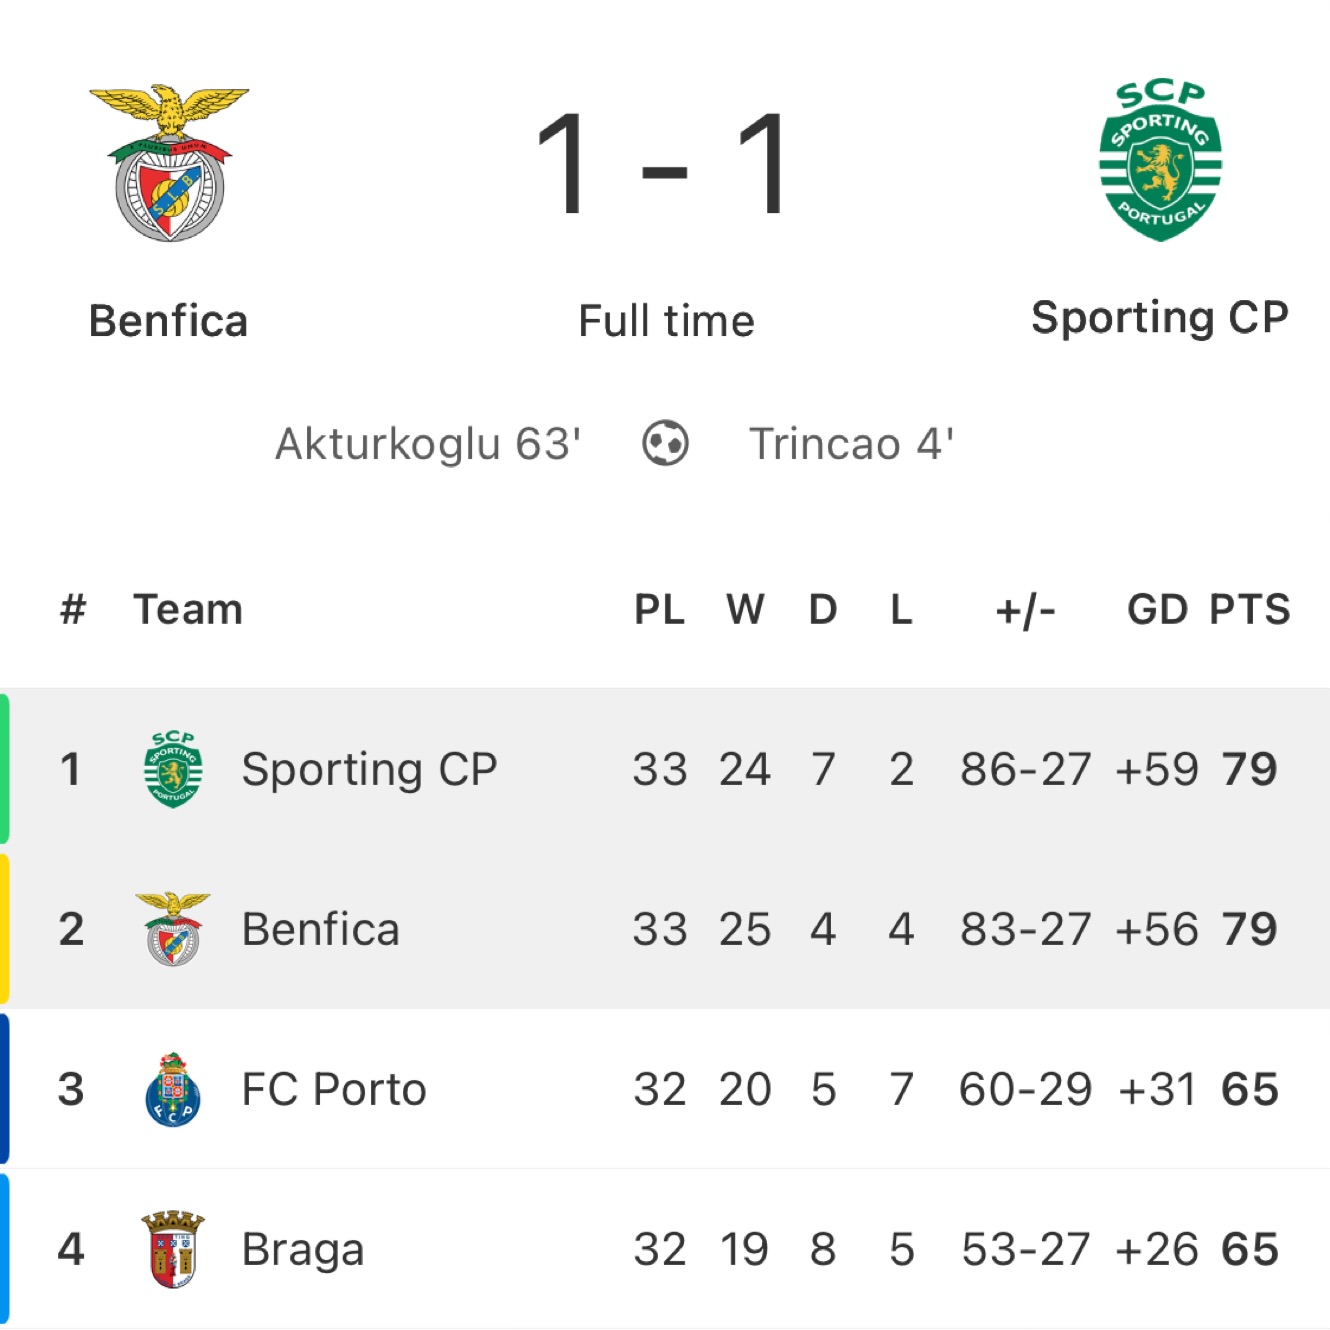Sort table by PL column
The height and width of the screenshot is (1330, 1330).
[x=660, y=609]
